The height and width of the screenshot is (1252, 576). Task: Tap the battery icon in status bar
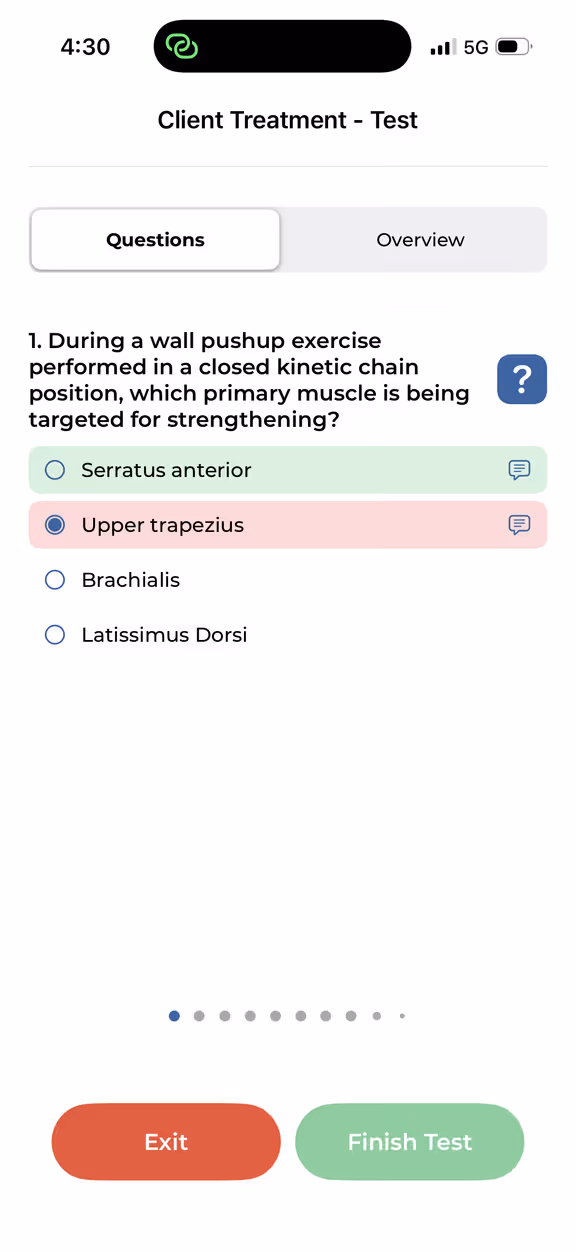point(514,47)
